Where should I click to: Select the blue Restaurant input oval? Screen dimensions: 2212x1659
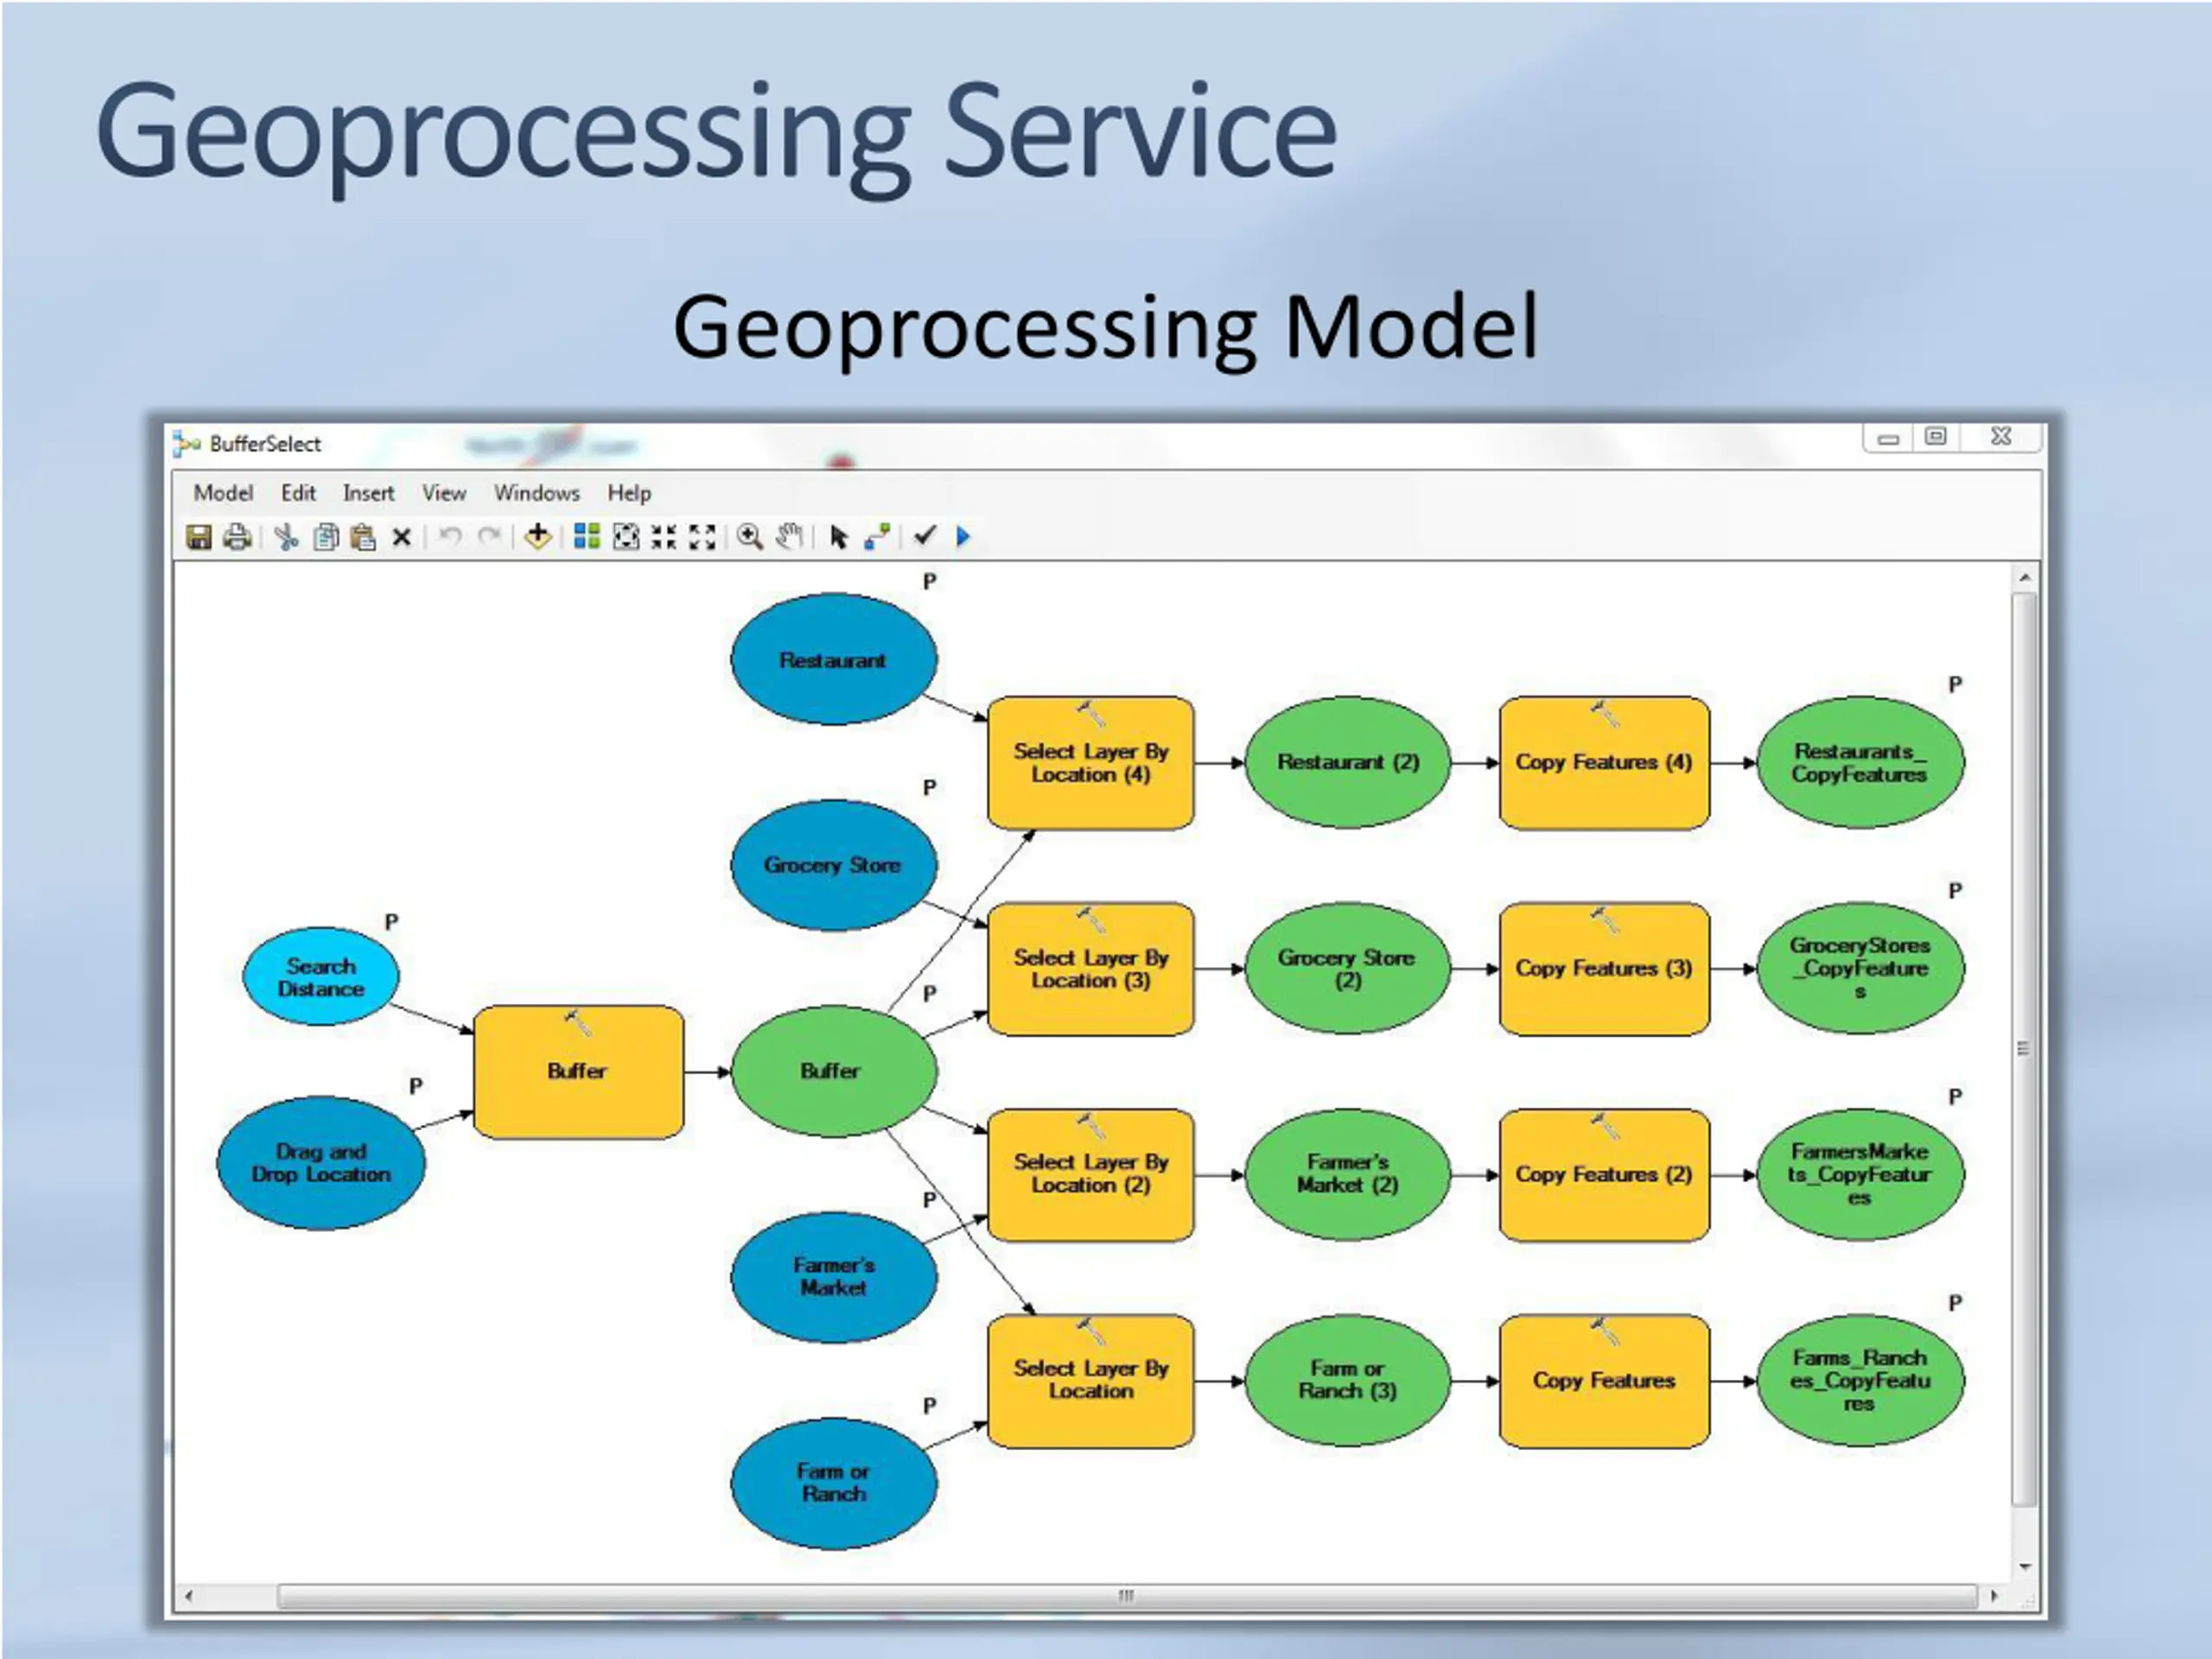coord(834,660)
